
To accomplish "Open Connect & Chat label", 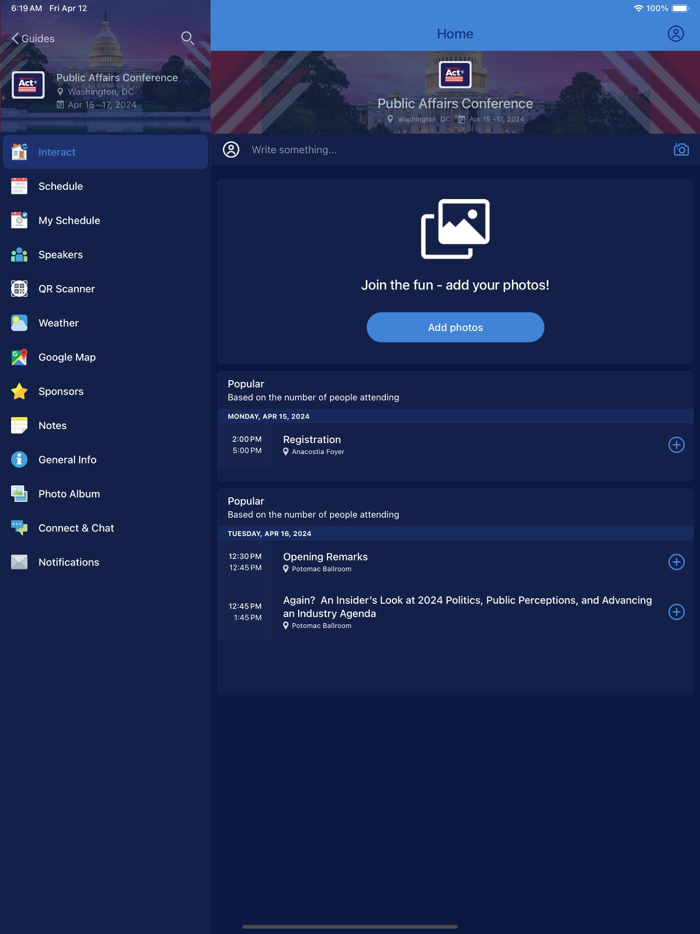I will pos(76,528).
